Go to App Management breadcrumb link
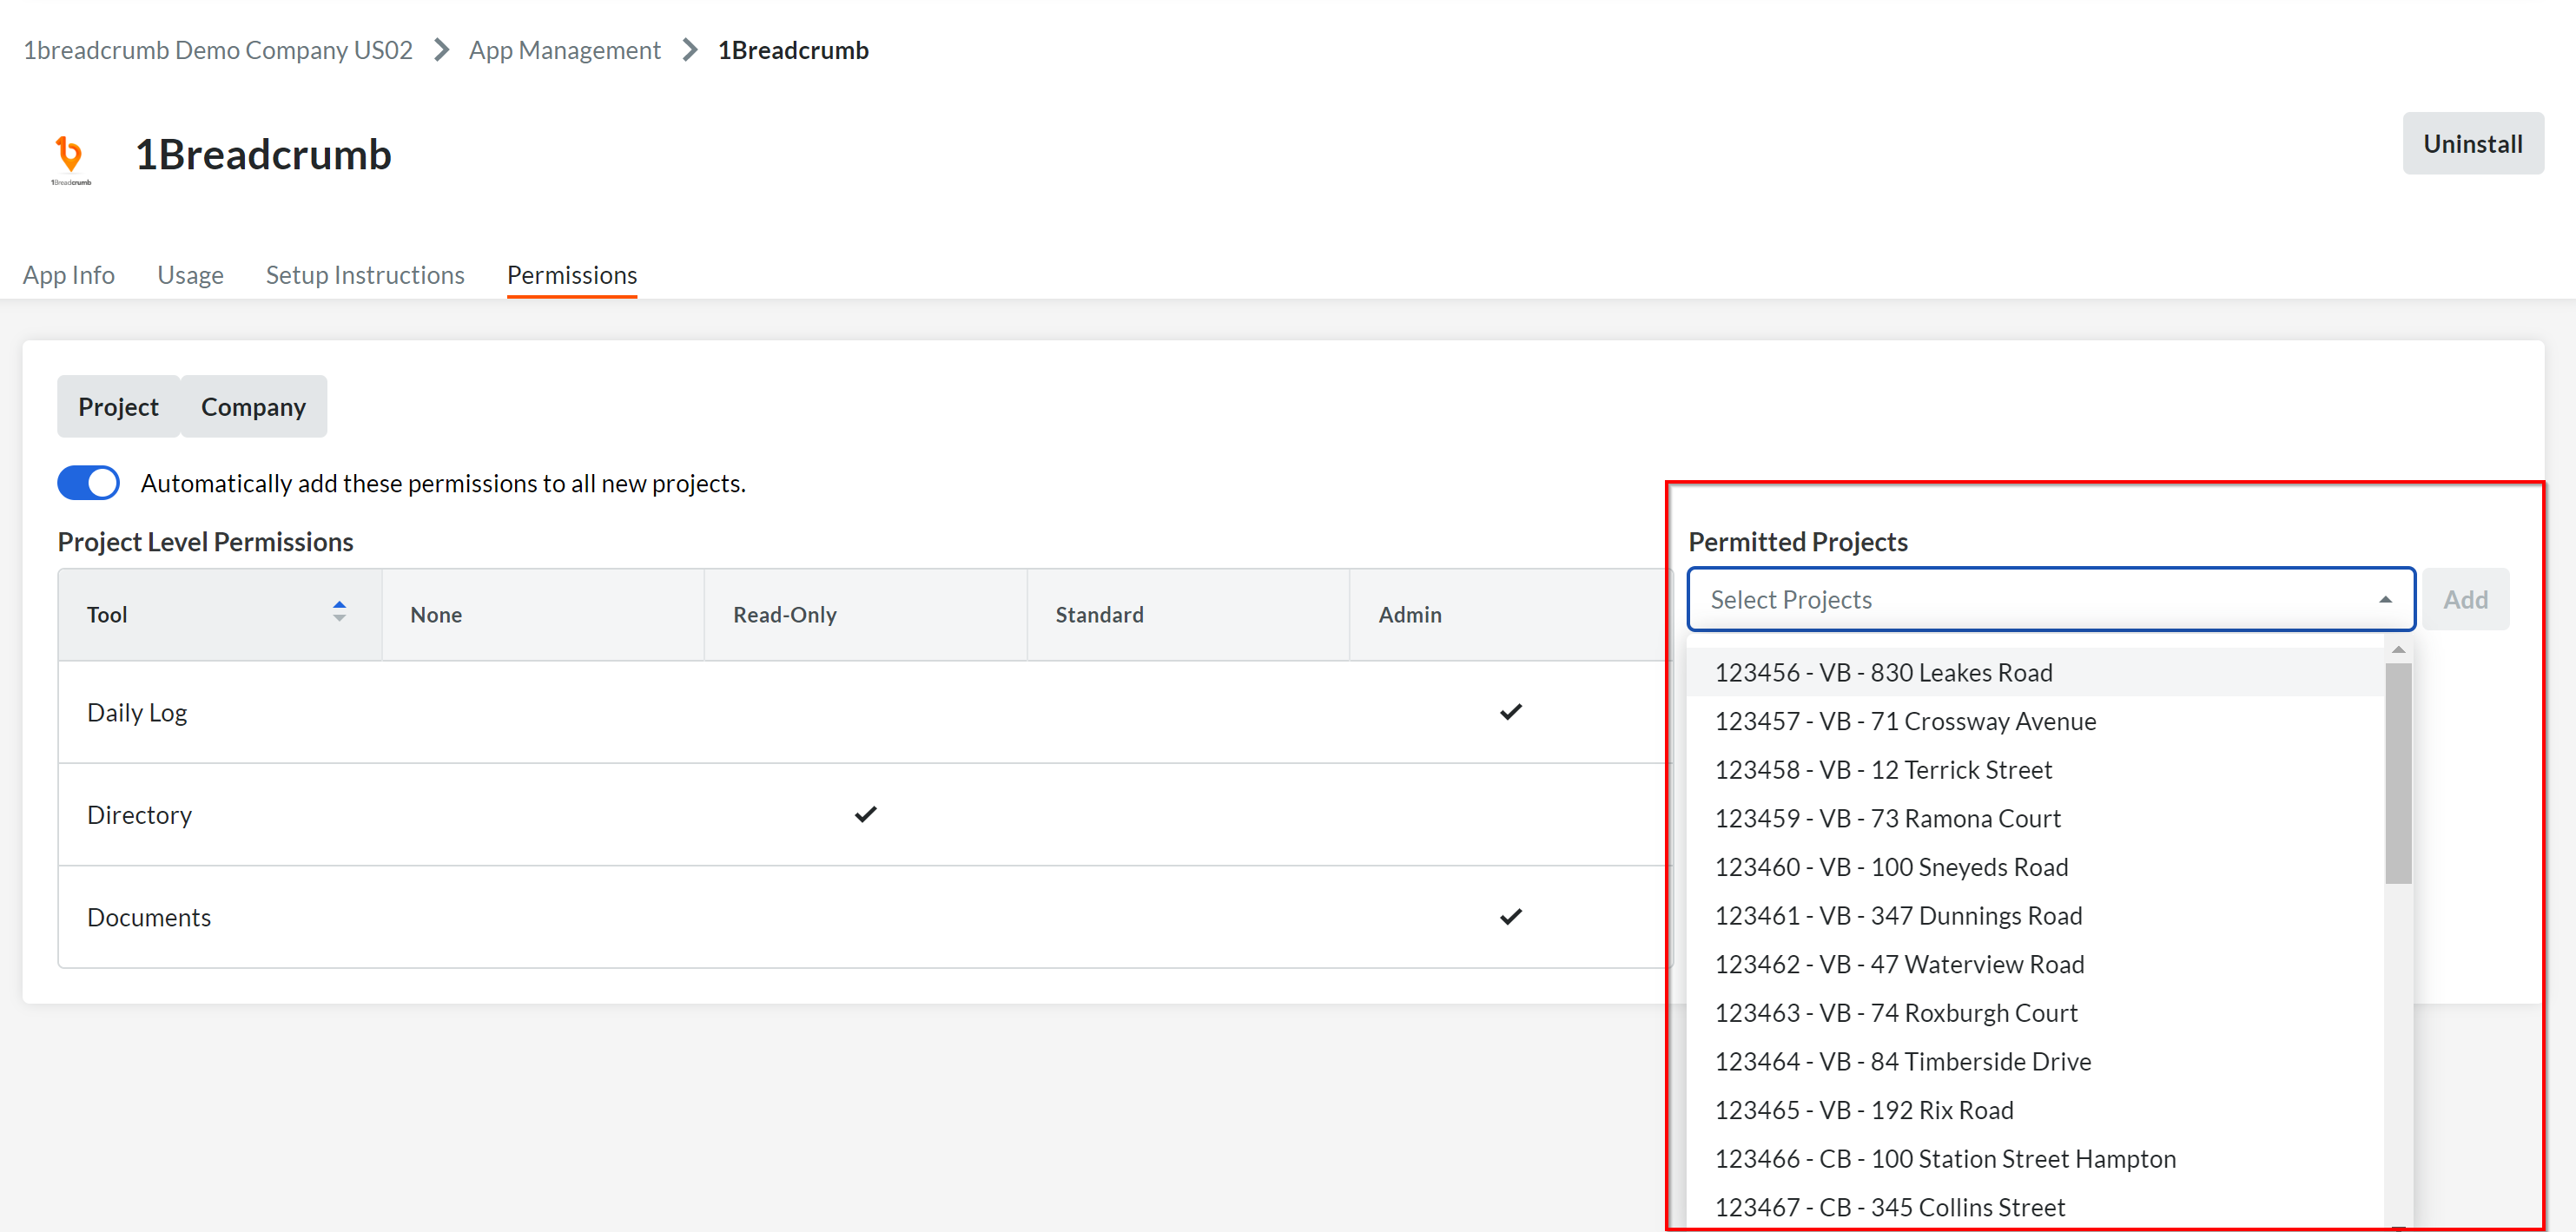 [x=565, y=50]
